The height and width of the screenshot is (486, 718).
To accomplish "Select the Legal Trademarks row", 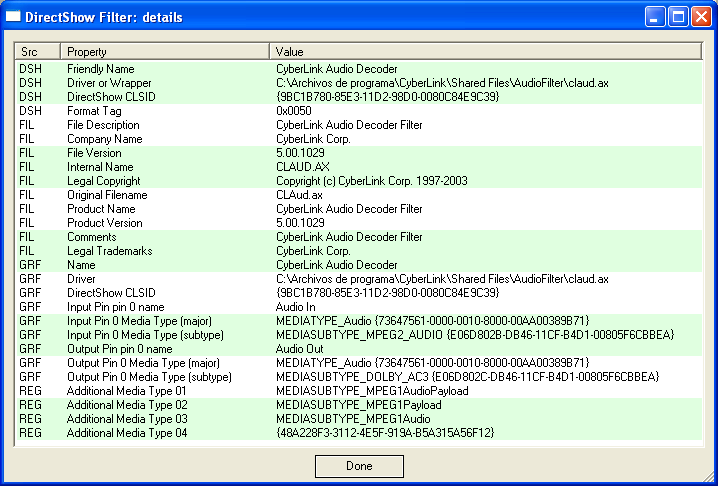I will 359,251.
